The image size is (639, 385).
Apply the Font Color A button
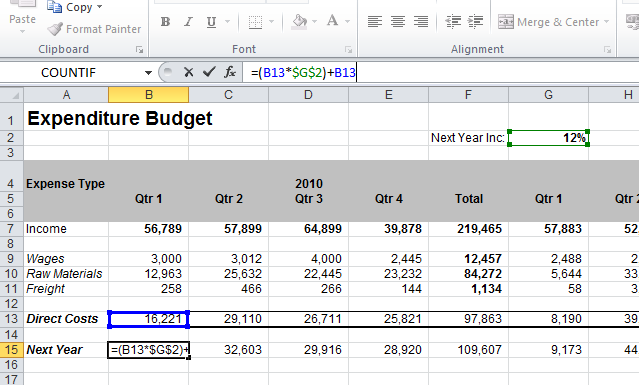point(333,21)
